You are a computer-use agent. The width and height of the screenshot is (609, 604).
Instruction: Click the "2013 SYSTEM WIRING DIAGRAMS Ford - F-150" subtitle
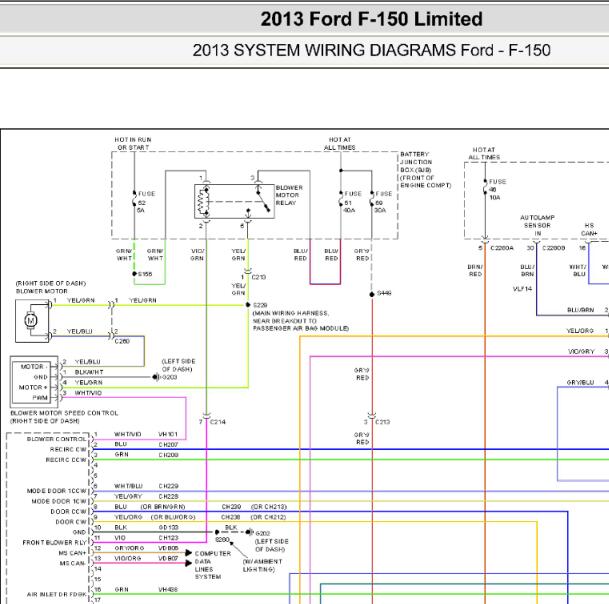pyautogui.click(x=371, y=50)
